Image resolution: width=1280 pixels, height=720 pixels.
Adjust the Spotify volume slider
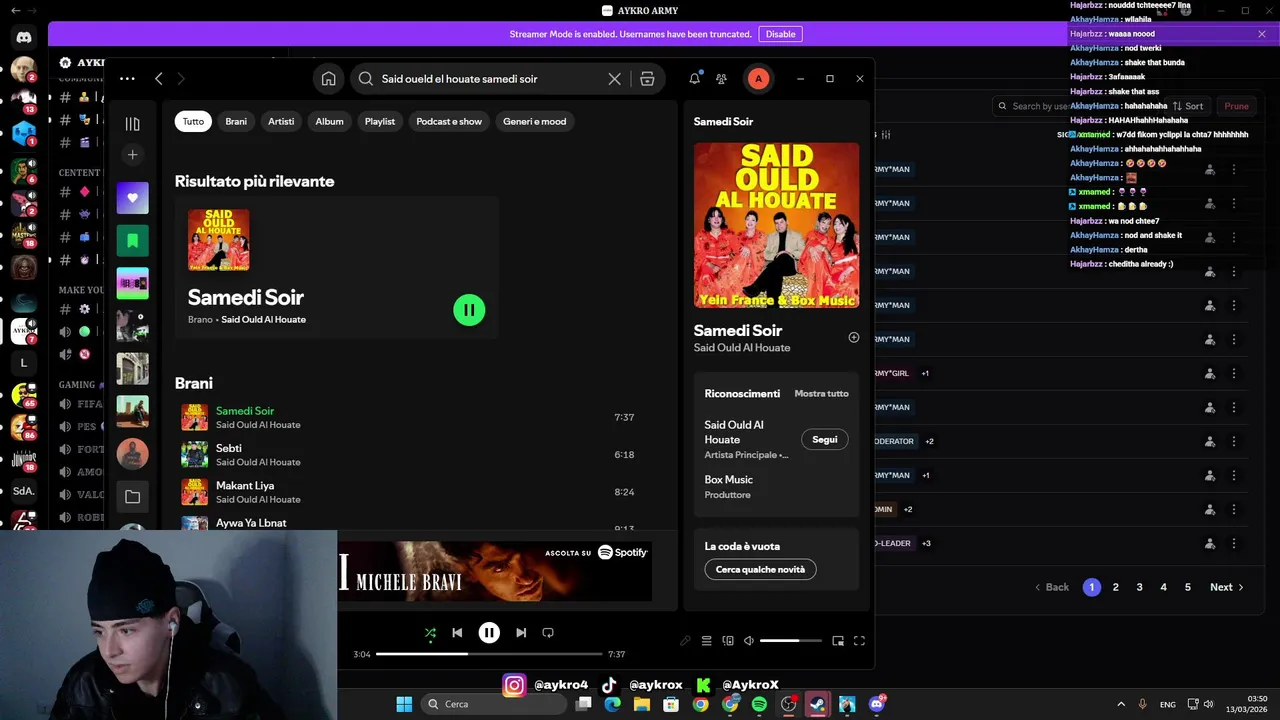point(790,641)
